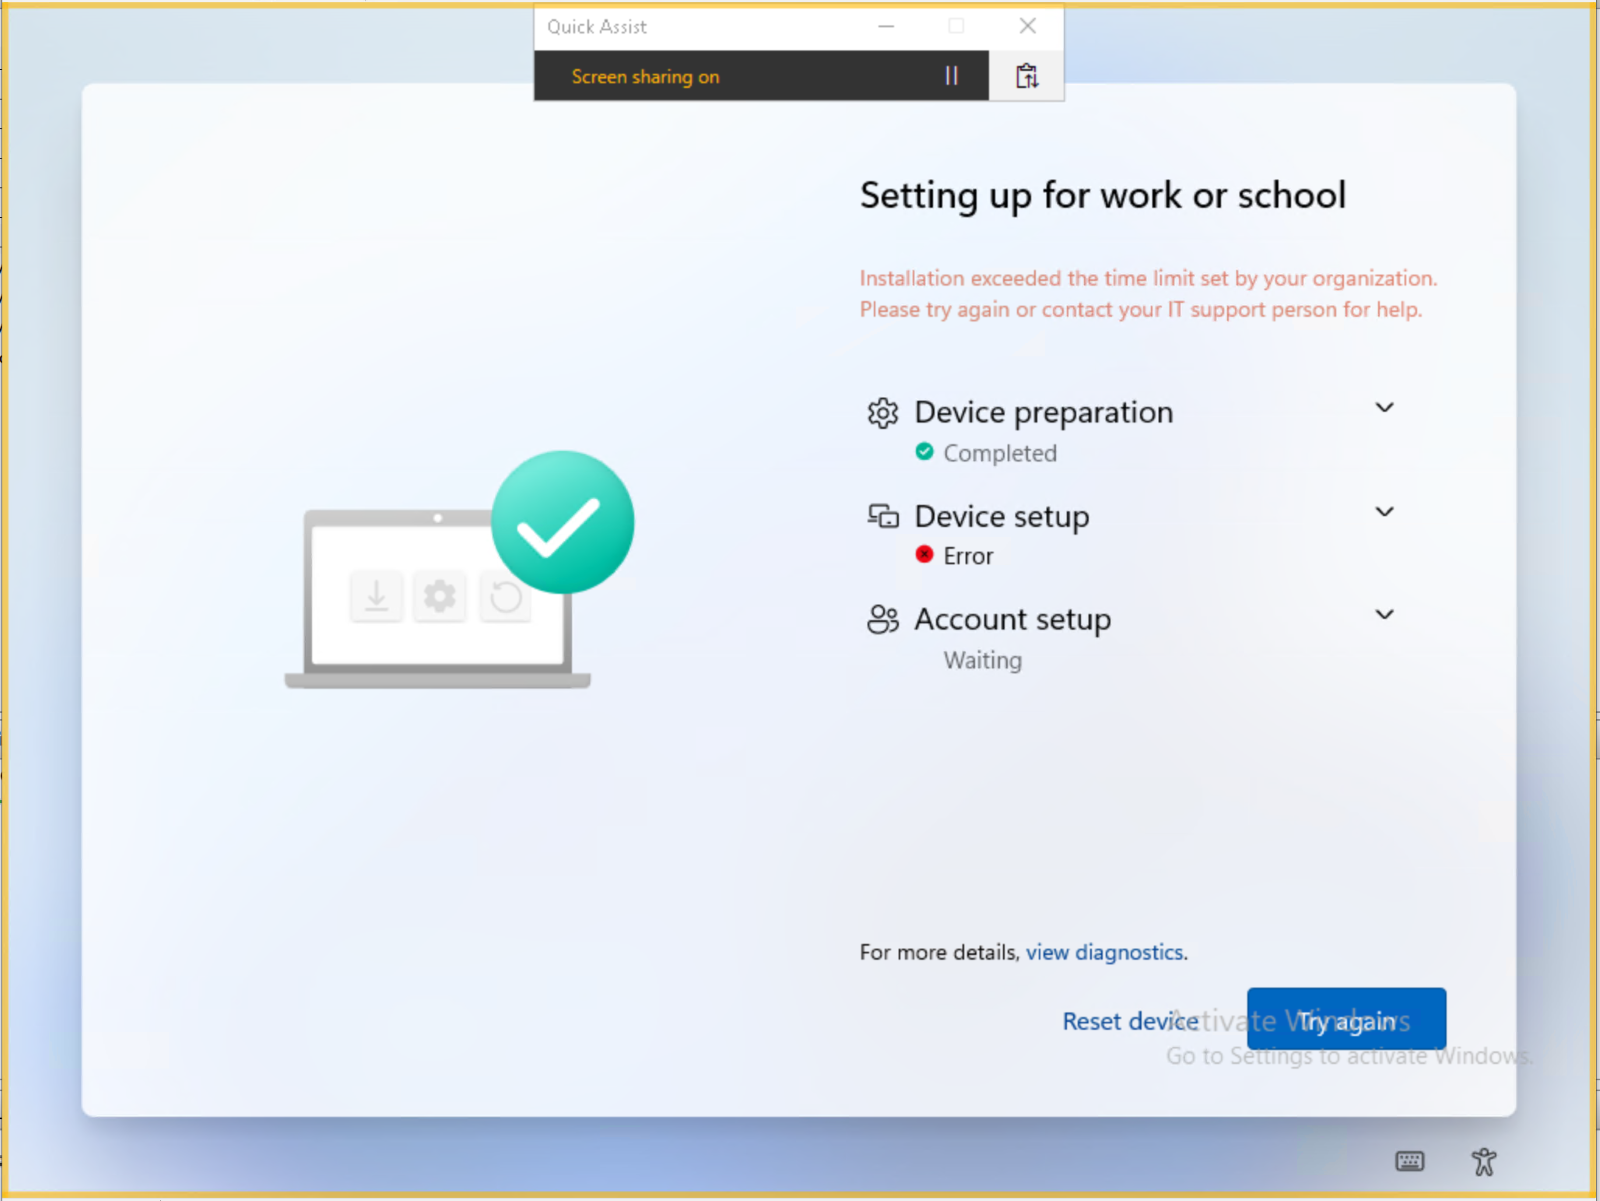Click the Device setup monitor icon

882,516
